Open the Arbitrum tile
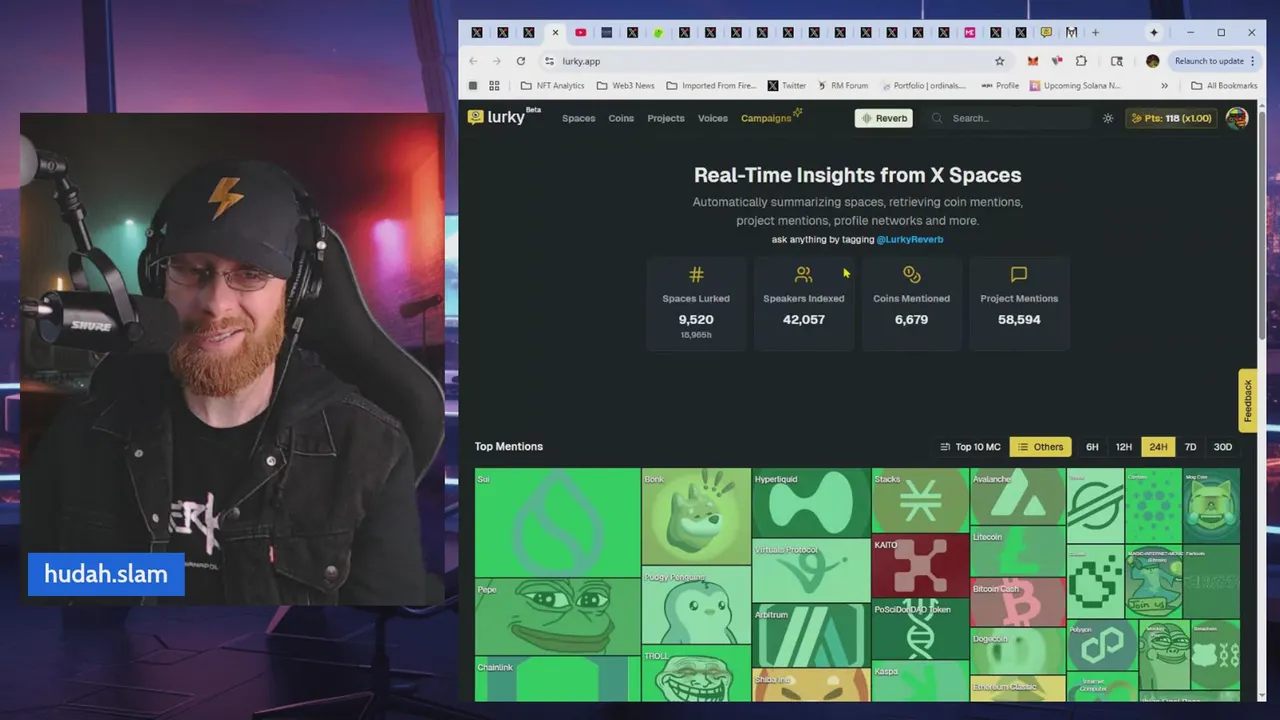This screenshot has height=720, width=1280. tap(811, 635)
